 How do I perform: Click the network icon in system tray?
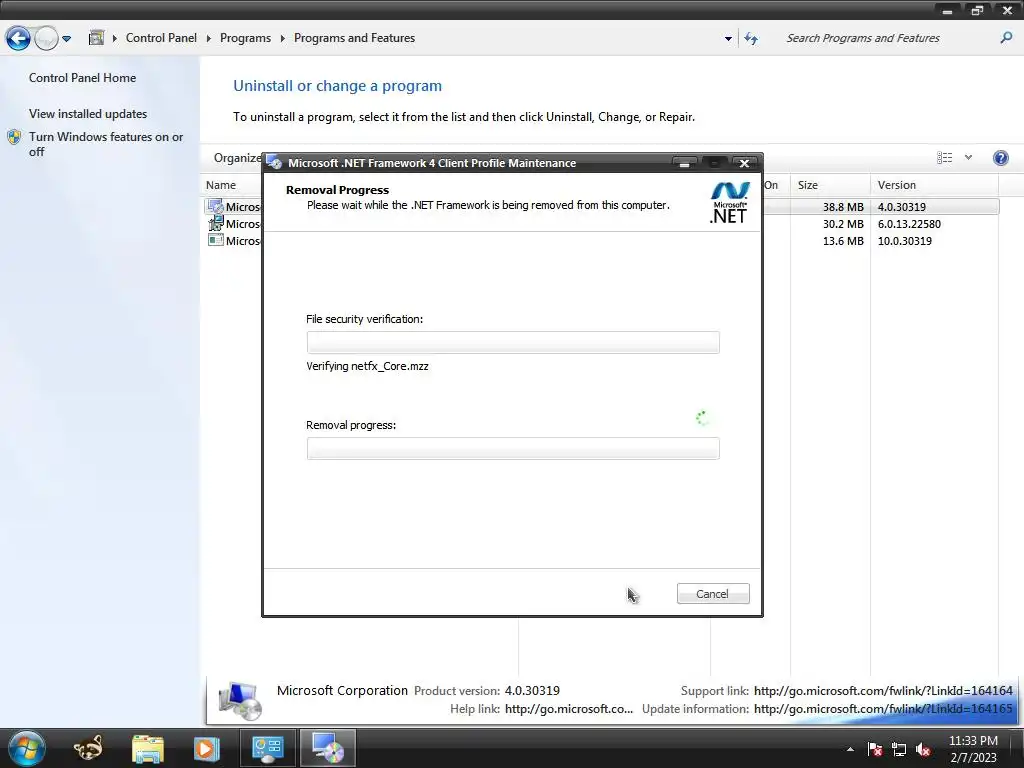pyautogui.click(x=899, y=749)
